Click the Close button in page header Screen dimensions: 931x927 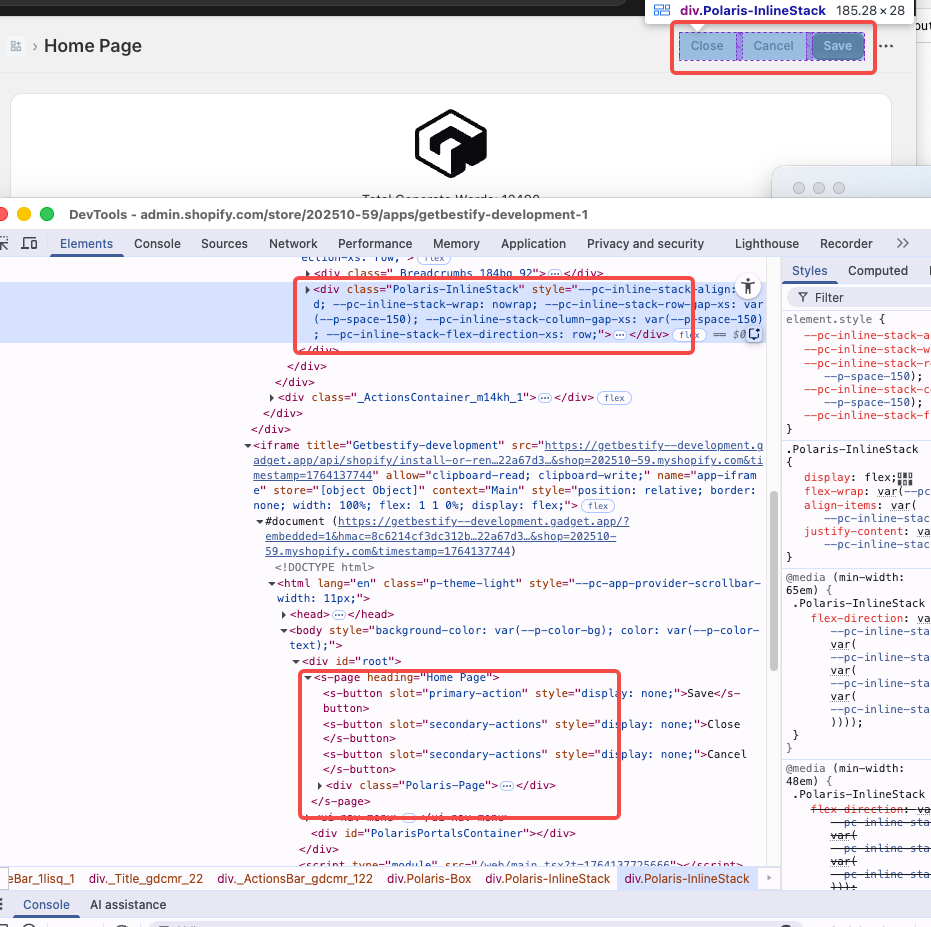pos(707,46)
